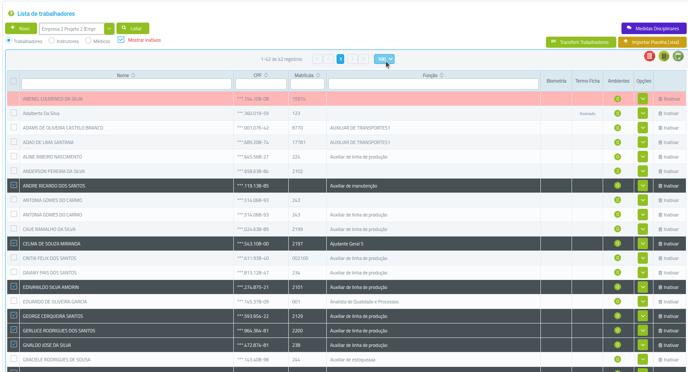Open ambientes badge for Andre Ricardo dos Santos

click(x=617, y=186)
